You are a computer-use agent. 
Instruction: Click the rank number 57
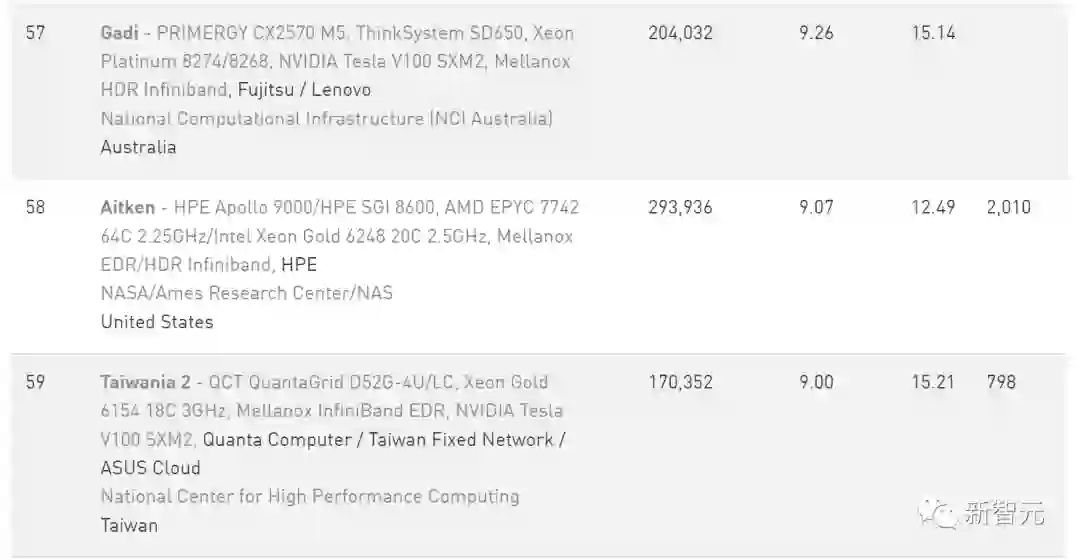pos(35,33)
